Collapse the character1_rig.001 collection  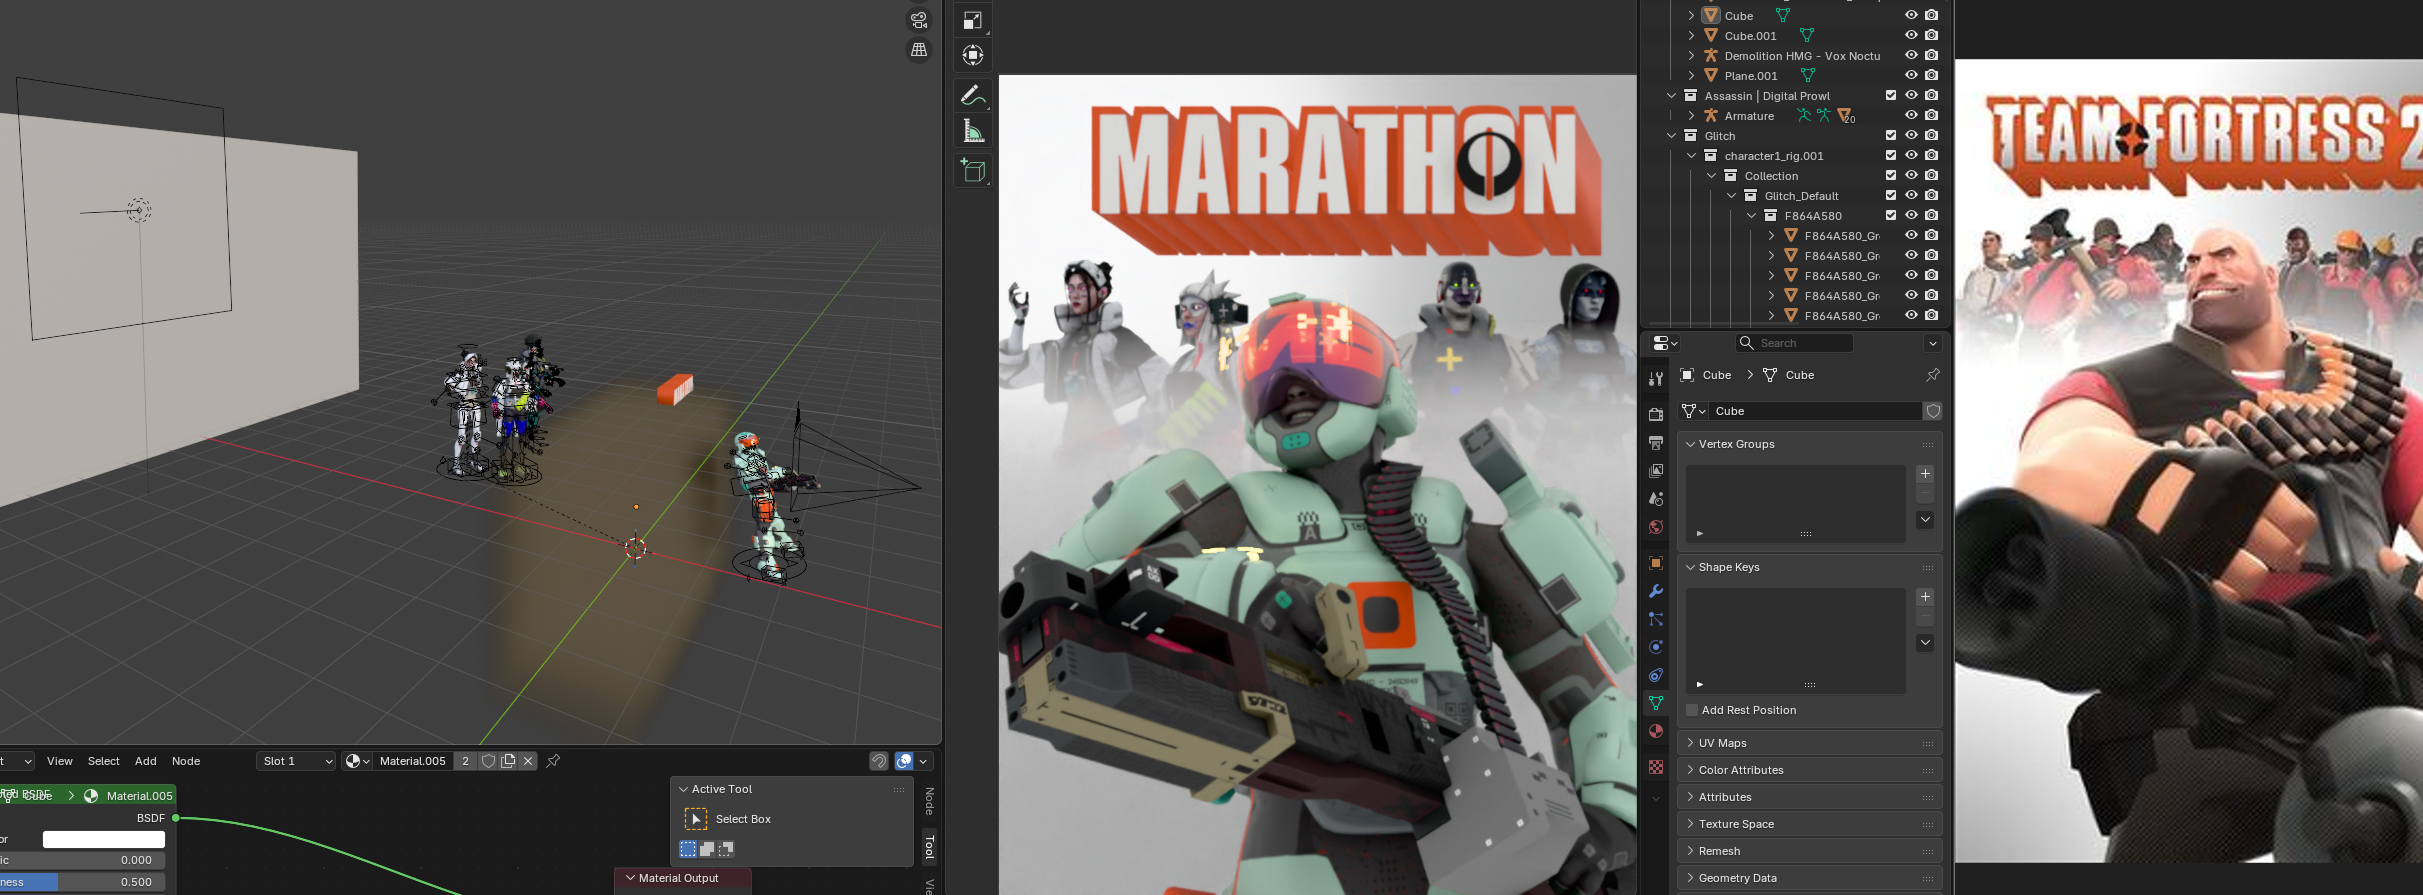[1691, 156]
